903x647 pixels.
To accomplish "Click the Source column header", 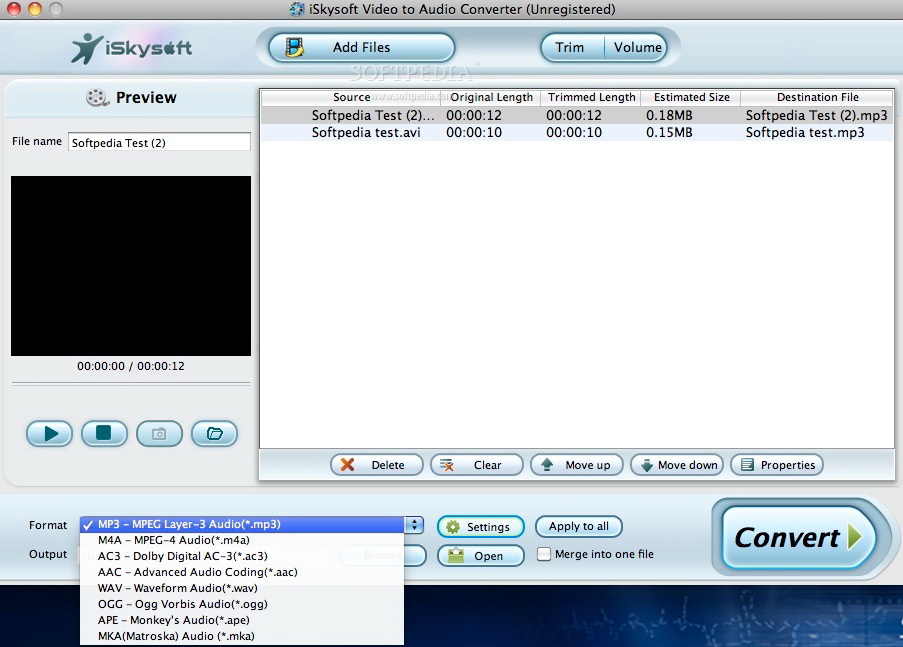I will click(x=351, y=97).
